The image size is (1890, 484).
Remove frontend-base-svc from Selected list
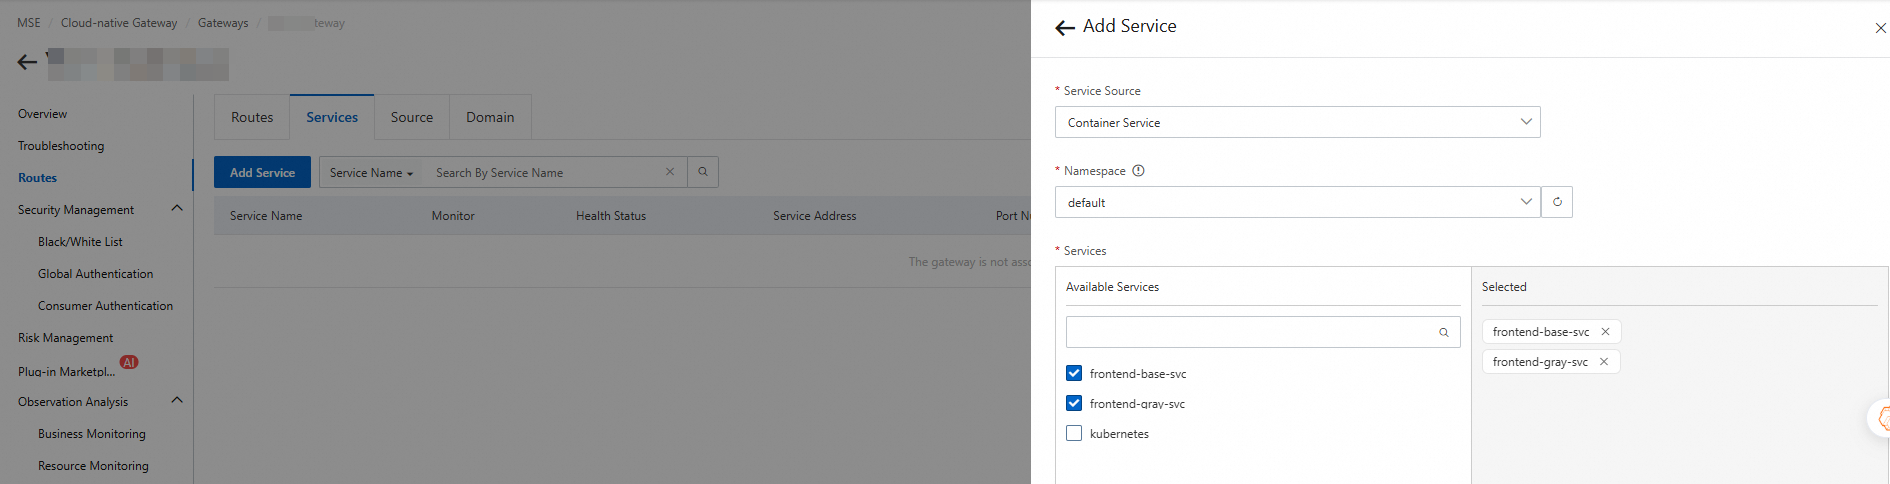pyautogui.click(x=1605, y=332)
